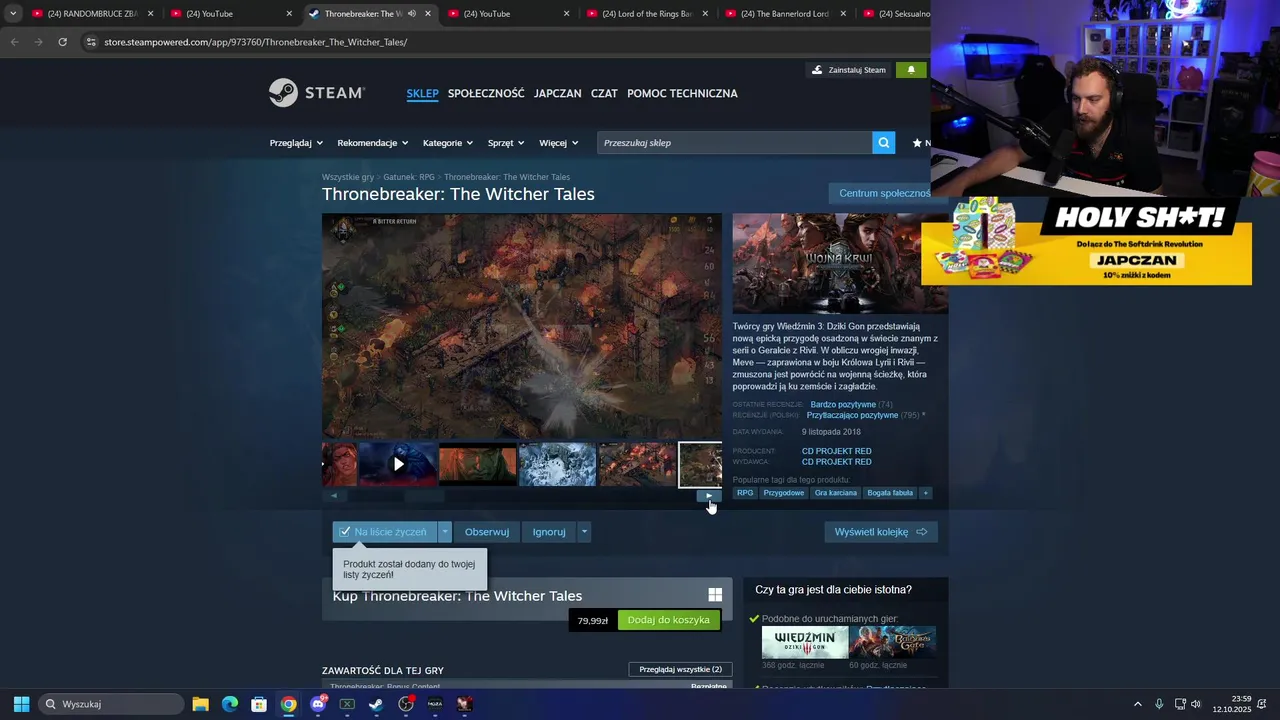Viewport: 1280px width, 720px height.
Task: Move the media strip back with the left arrow
Action: pyautogui.click(x=334, y=495)
